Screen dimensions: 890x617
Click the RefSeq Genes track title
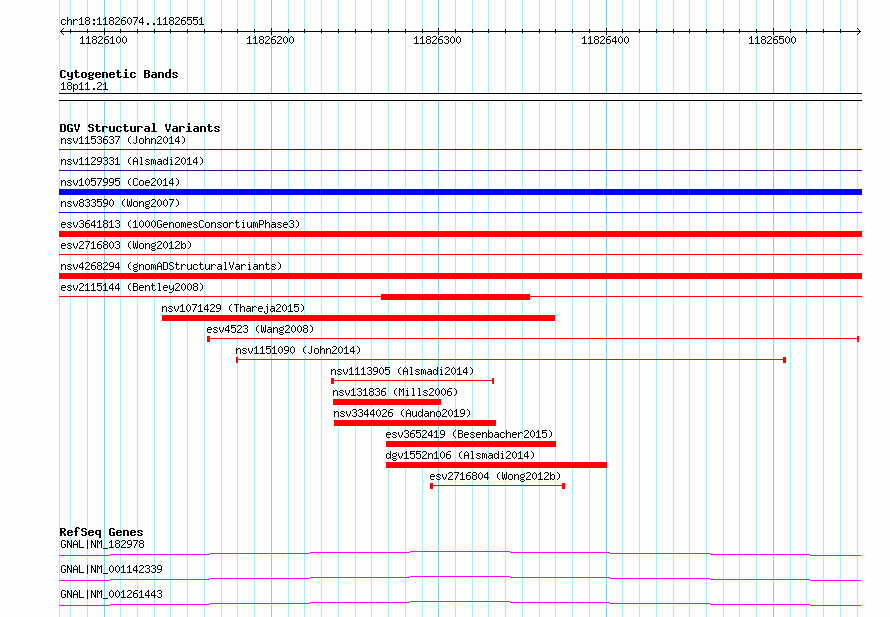point(101,532)
